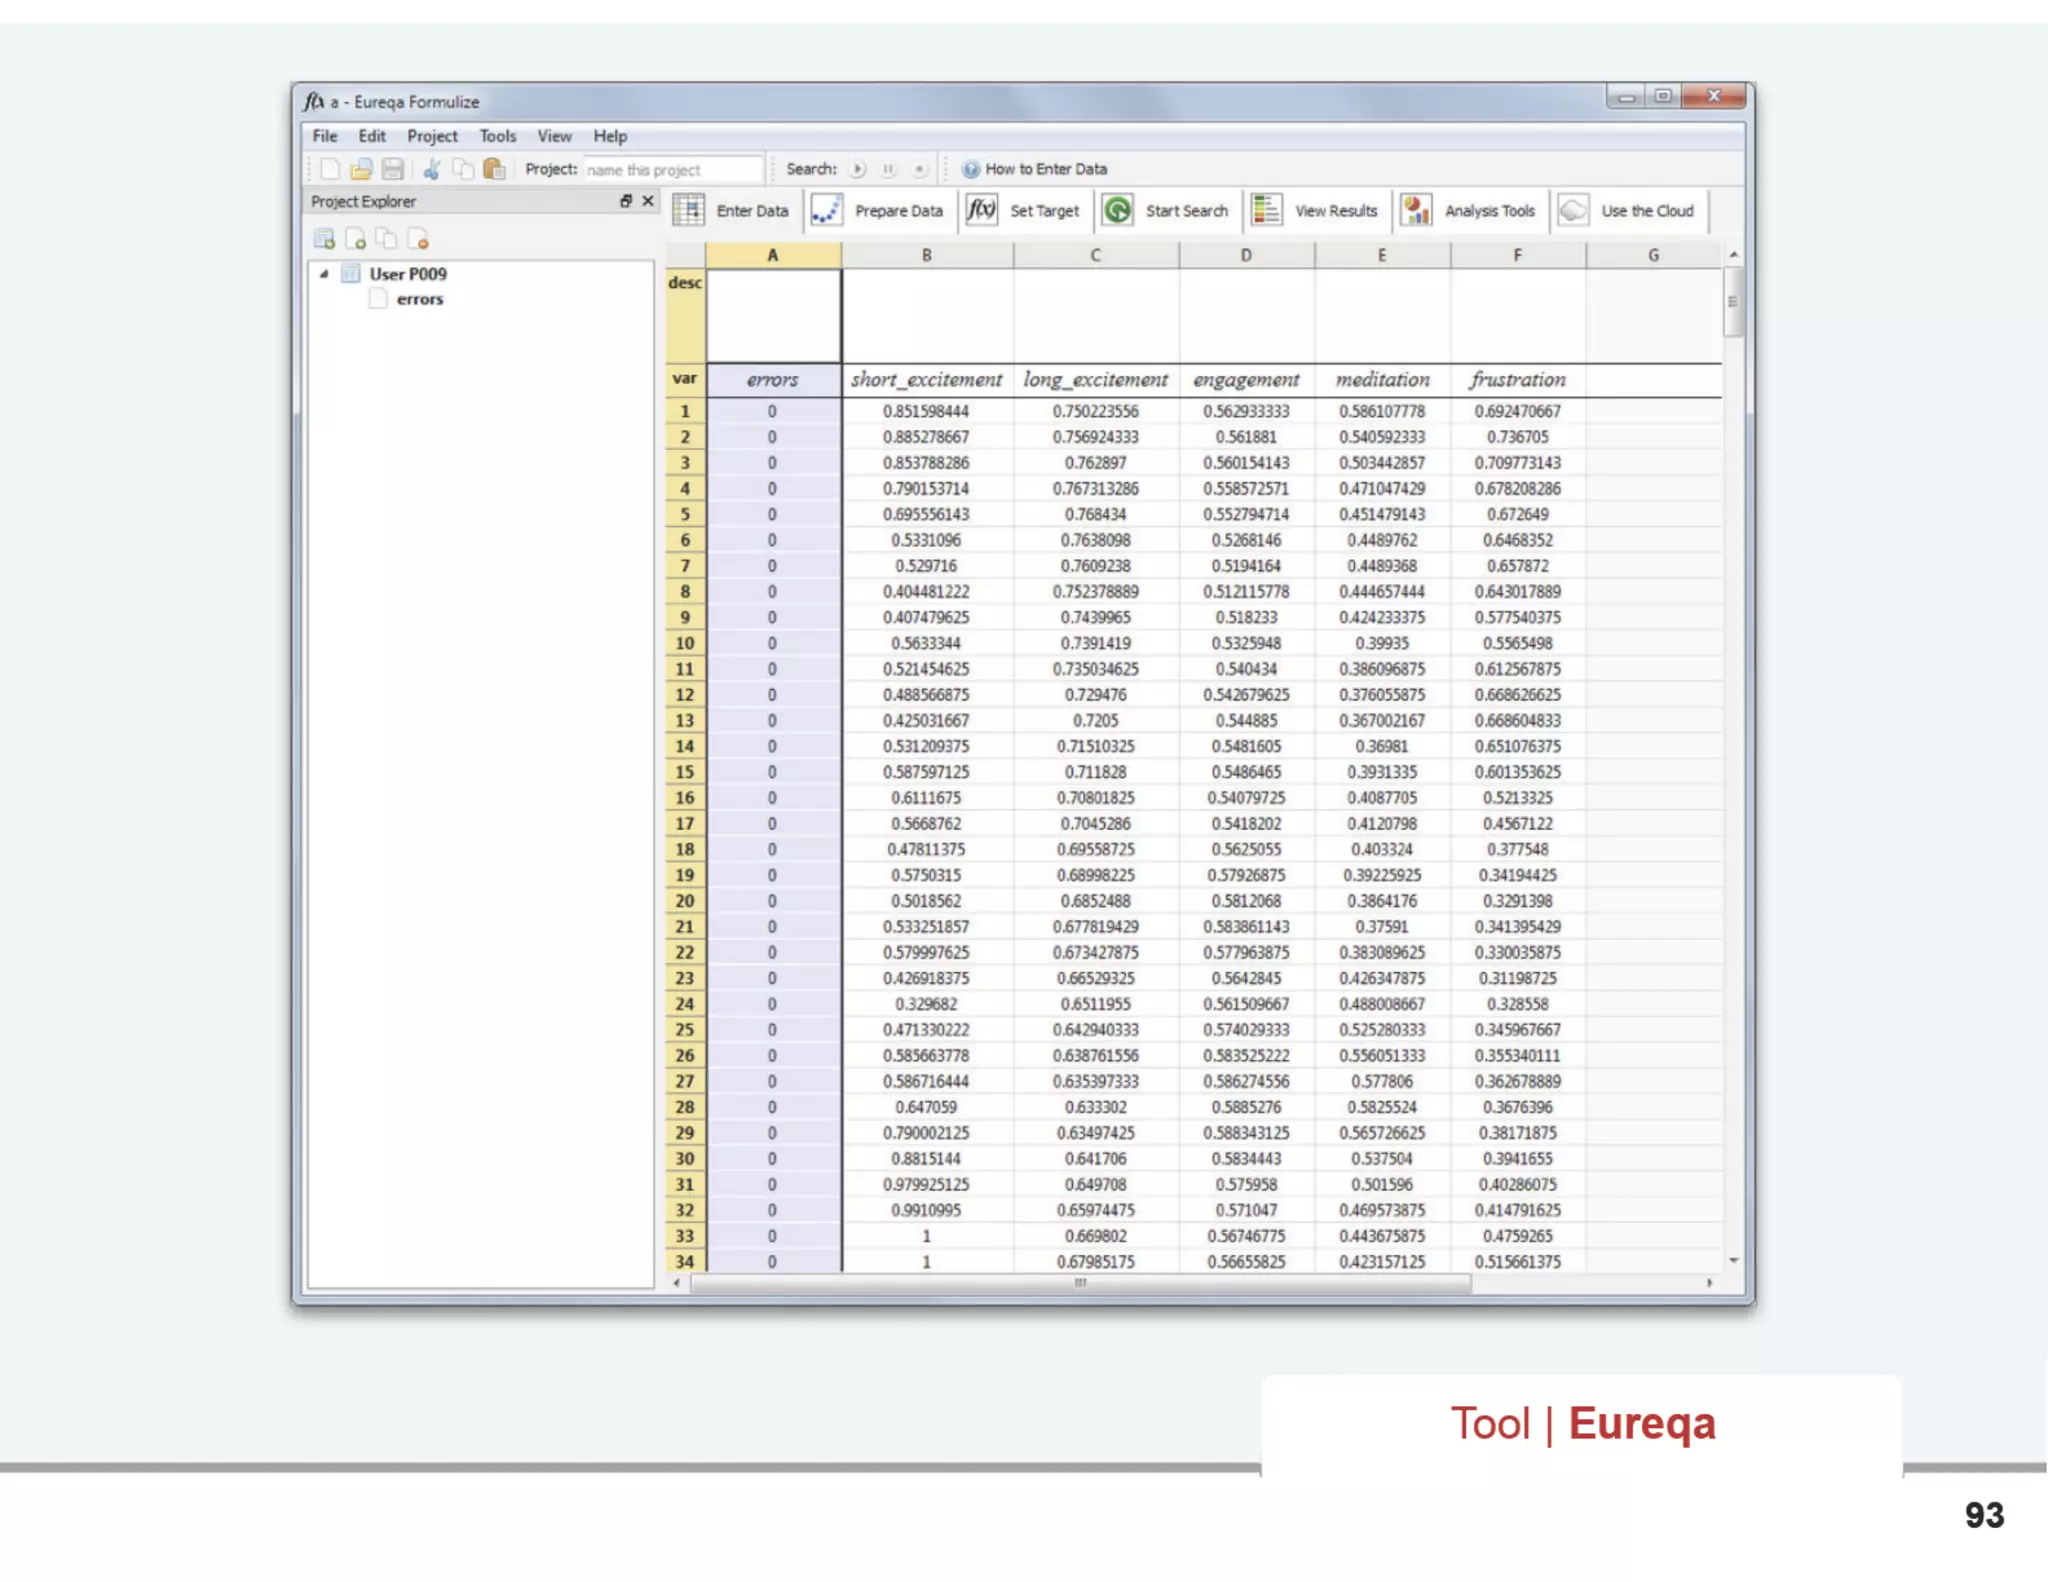Click the short_excitement variable name cell

tap(927, 380)
